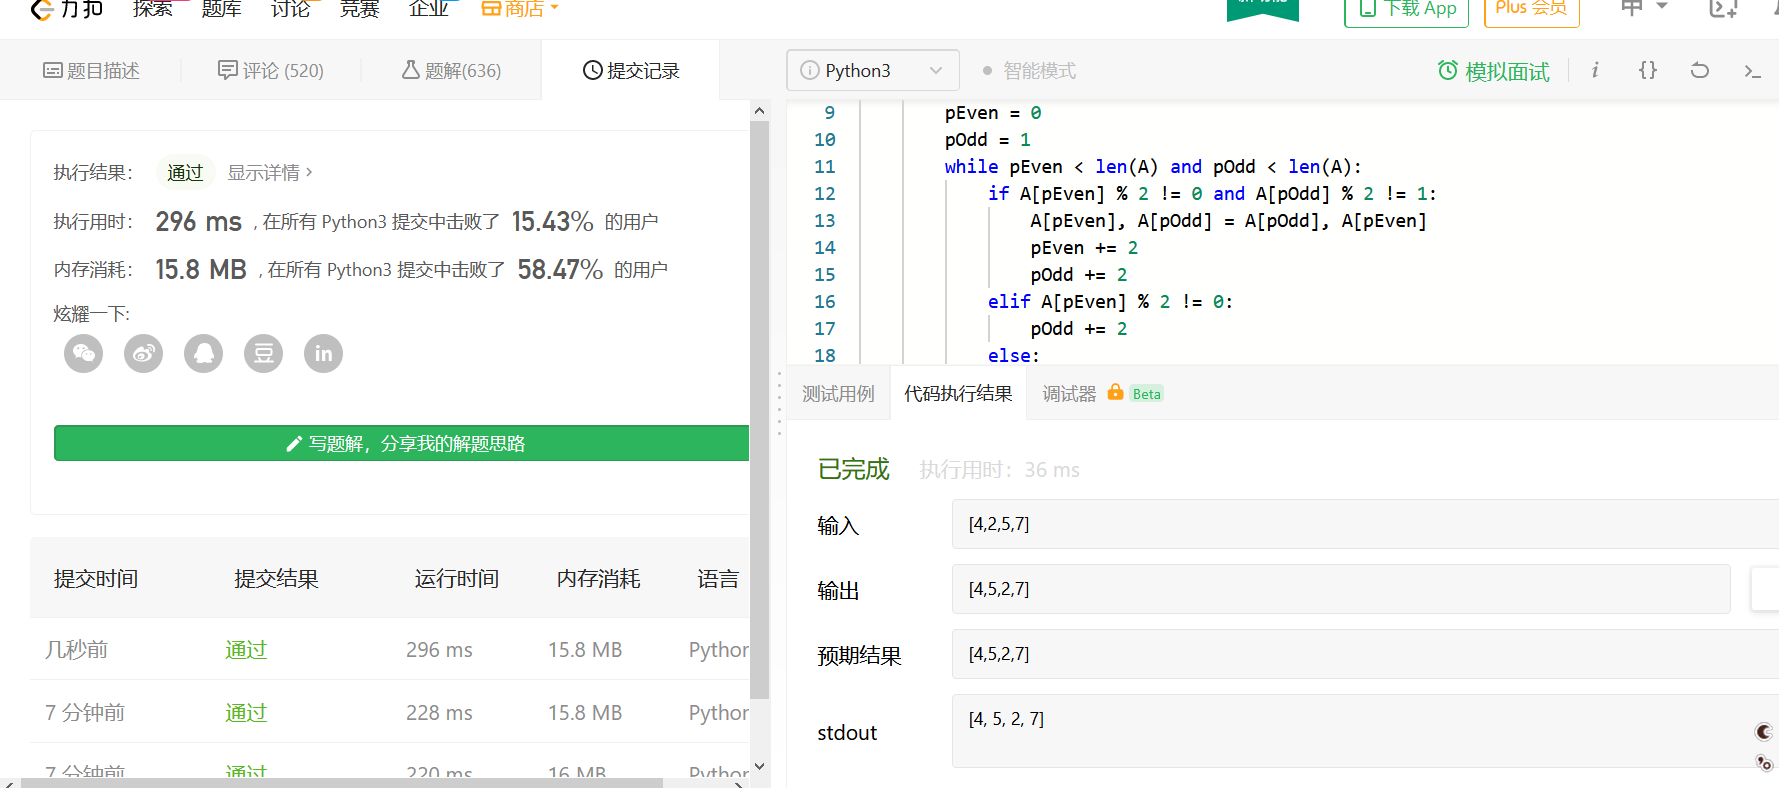Click the alarm clock mock interview icon
The width and height of the screenshot is (1779, 788).
[1447, 70]
